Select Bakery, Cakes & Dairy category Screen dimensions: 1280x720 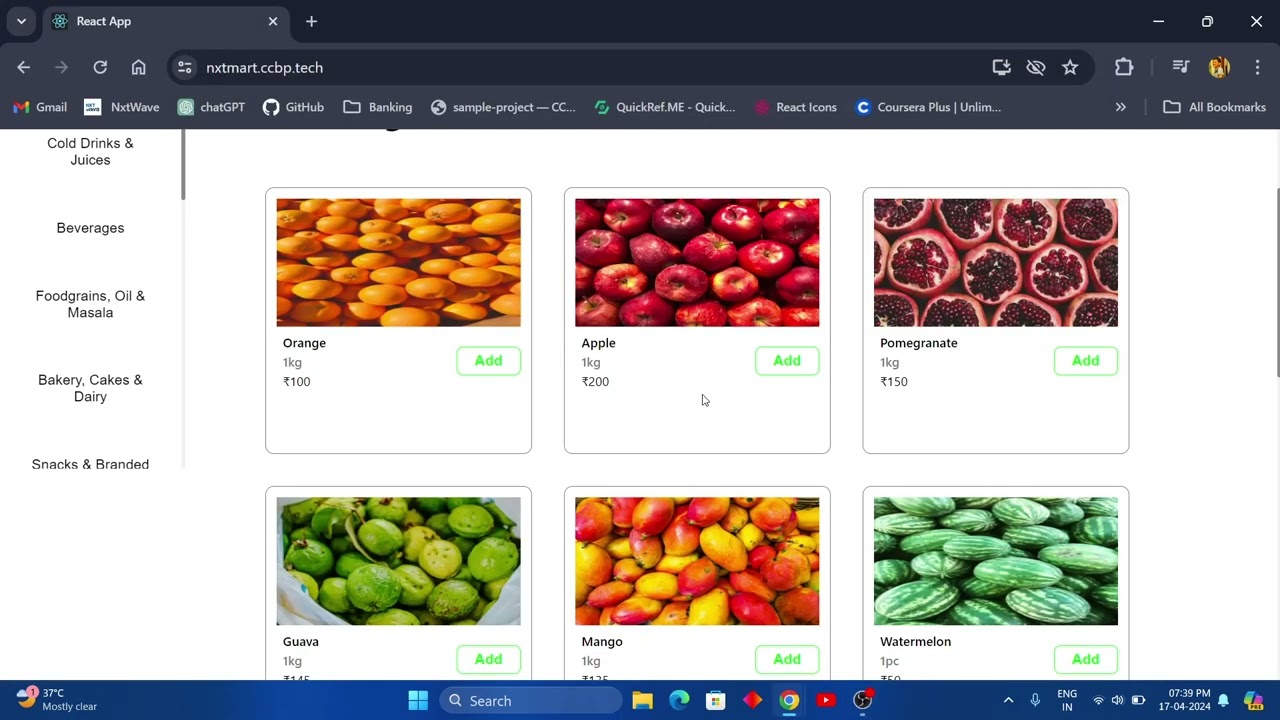click(x=90, y=388)
